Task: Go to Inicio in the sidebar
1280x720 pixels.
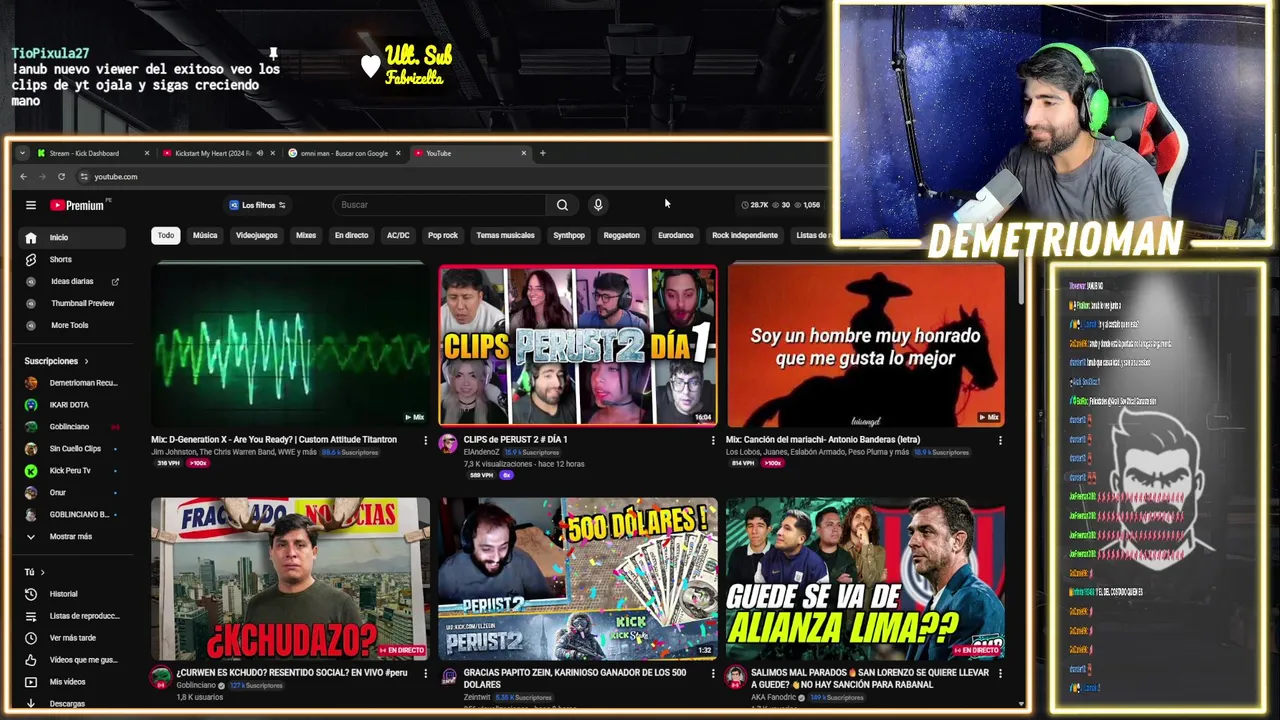Action: pyautogui.click(x=70, y=237)
